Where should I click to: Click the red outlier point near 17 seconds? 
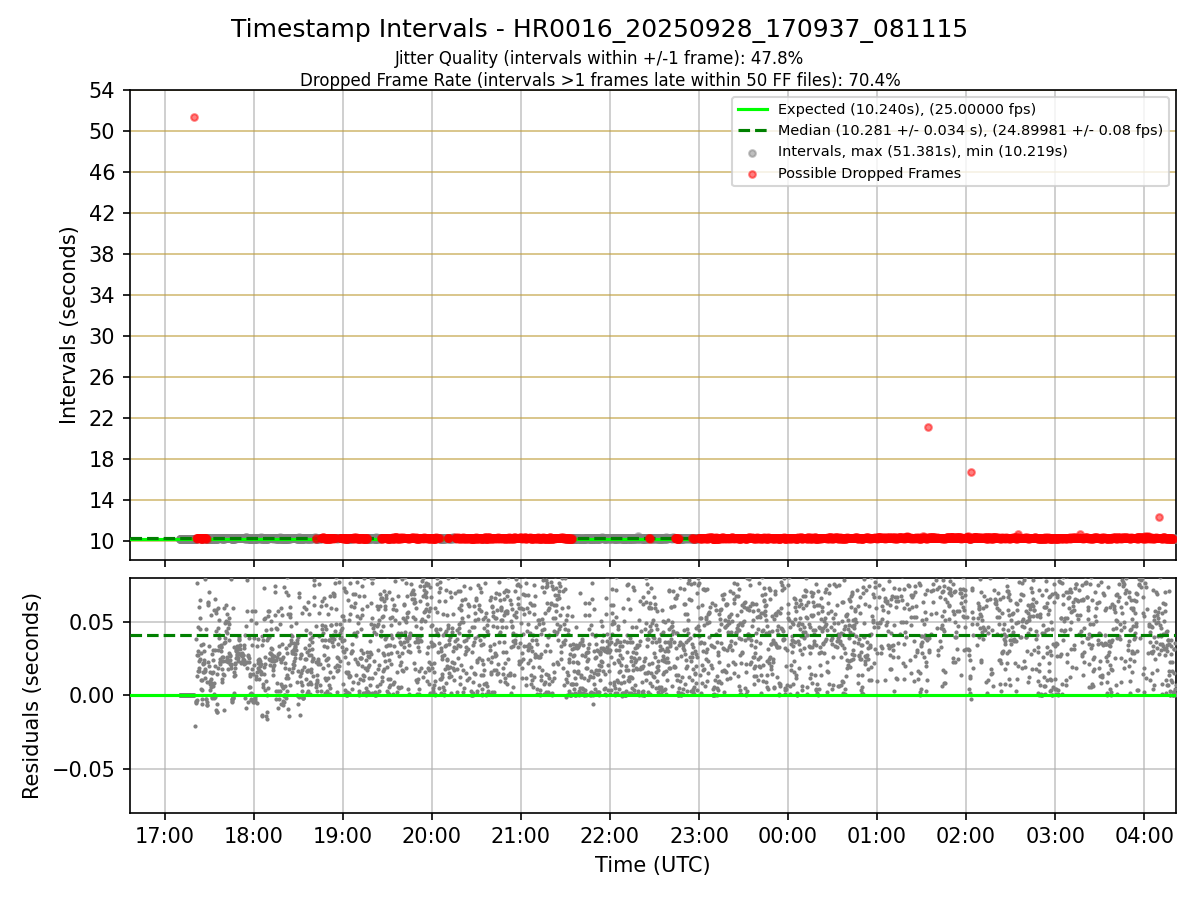pos(971,472)
